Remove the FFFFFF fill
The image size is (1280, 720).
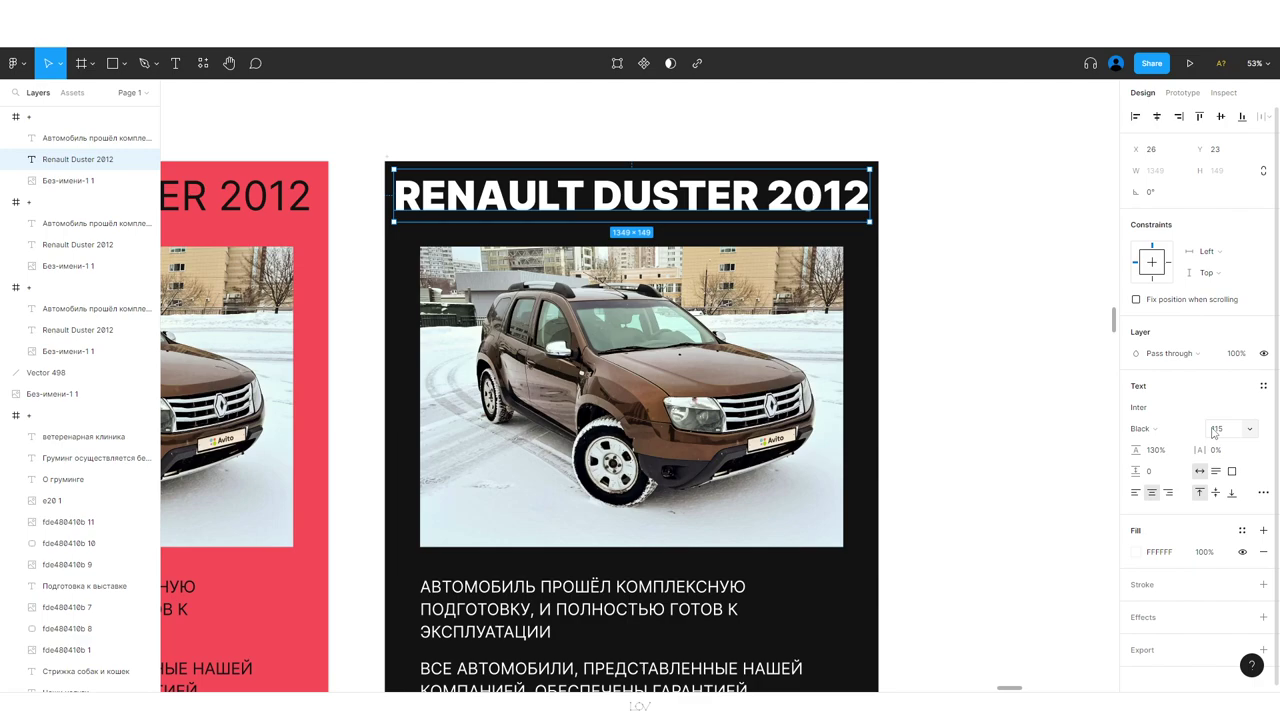click(x=1263, y=552)
